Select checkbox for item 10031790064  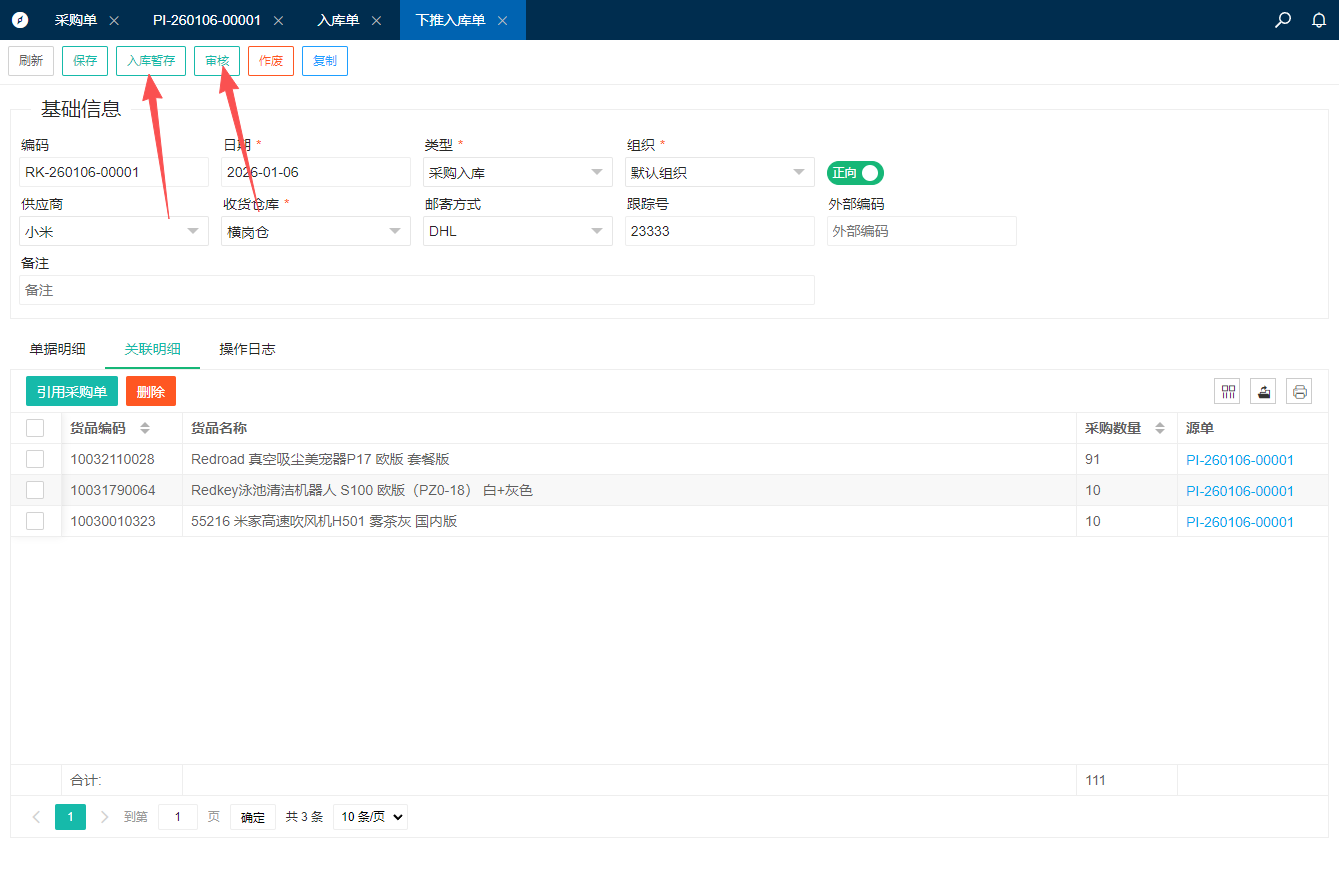point(35,490)
